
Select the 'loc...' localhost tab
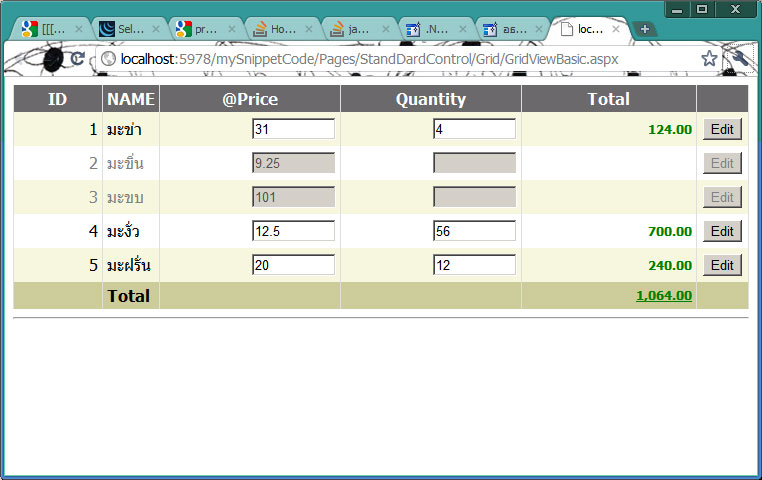point(587,29)
